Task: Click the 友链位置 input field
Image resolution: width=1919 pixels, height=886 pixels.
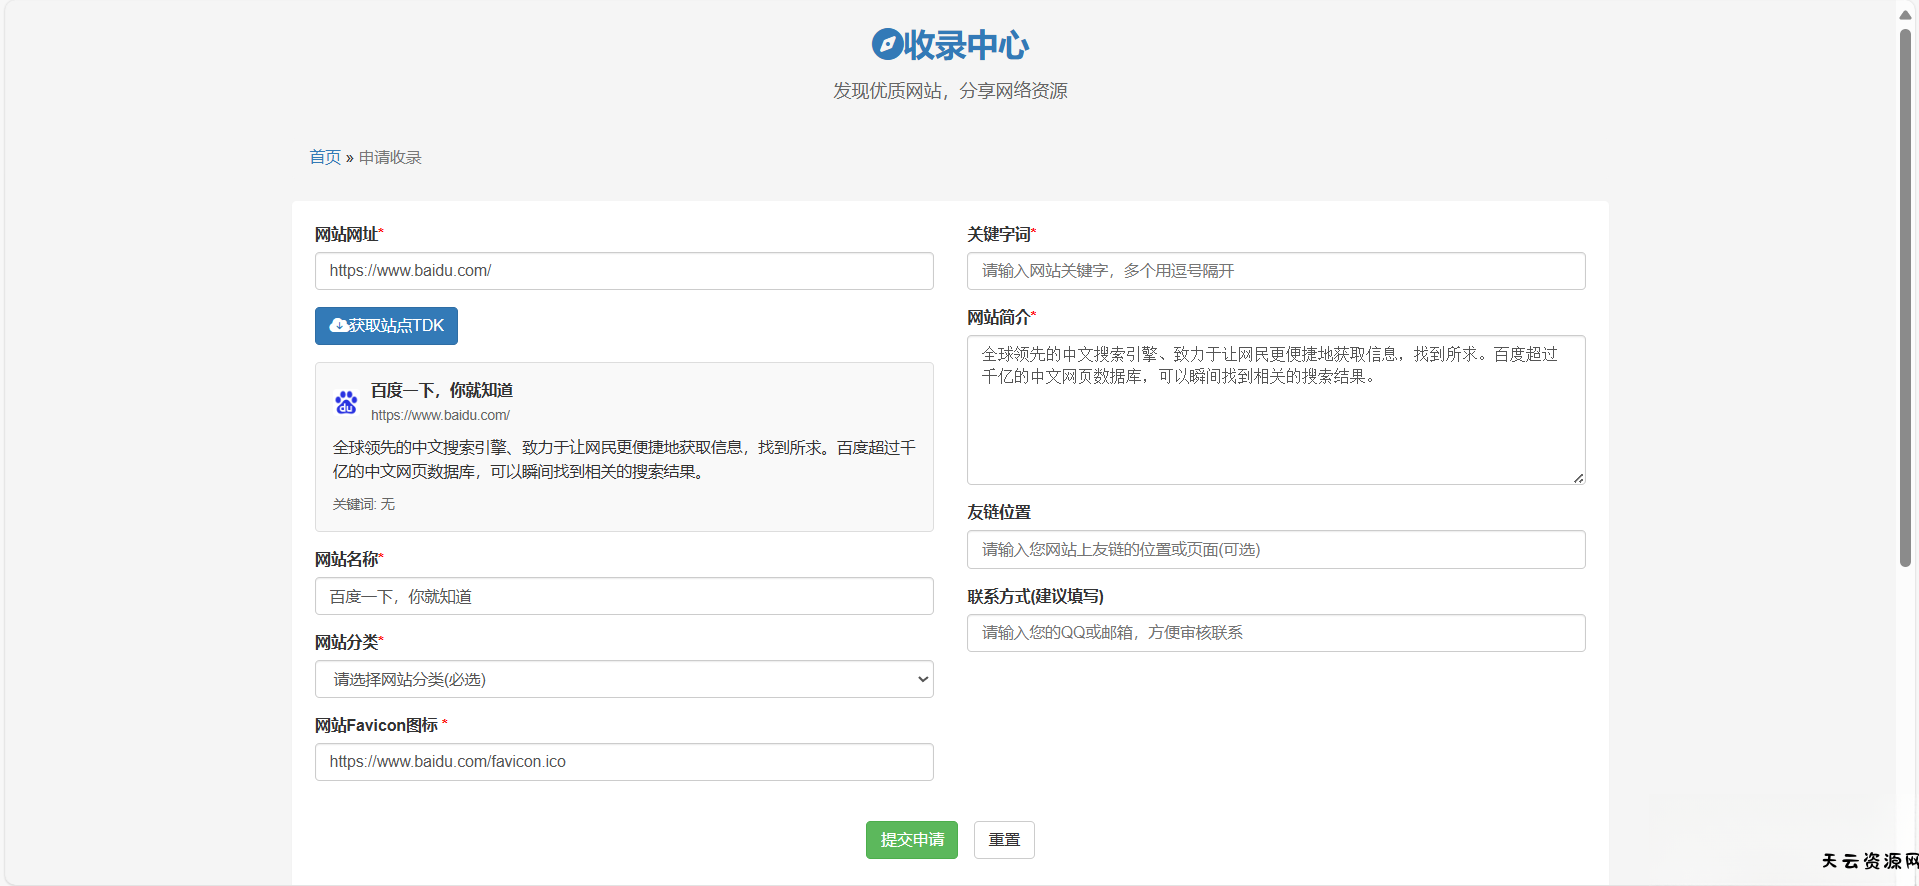Action: click(1275, 549)
